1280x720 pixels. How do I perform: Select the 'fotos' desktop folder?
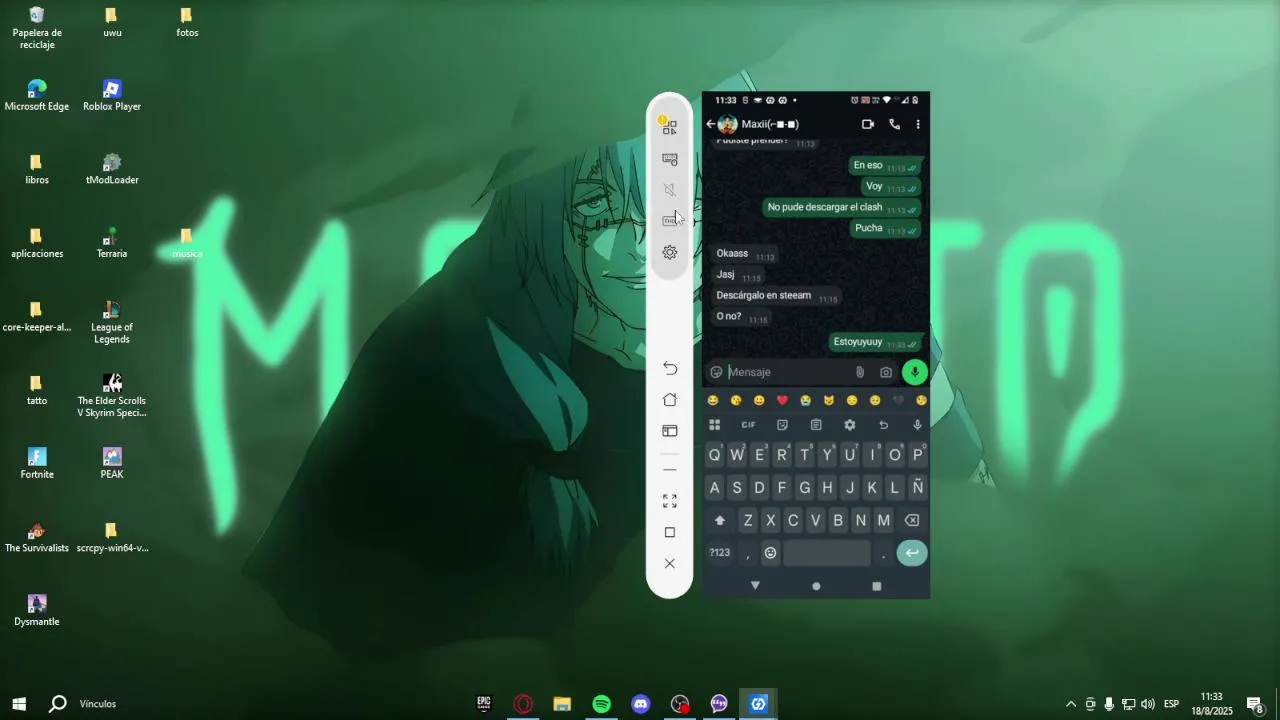pos(187,22)
